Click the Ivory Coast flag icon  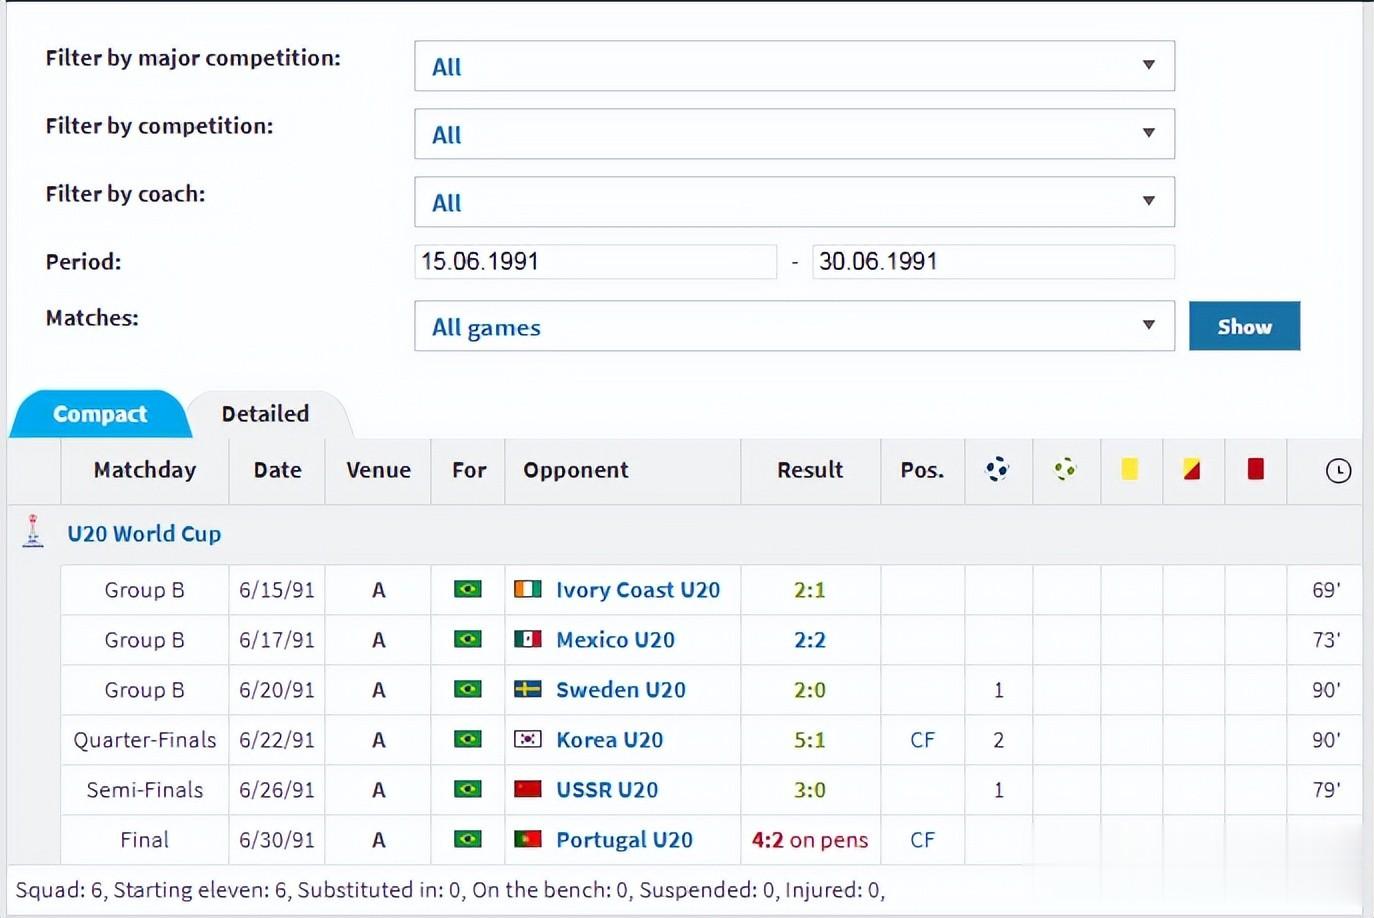tap(528, 589)
